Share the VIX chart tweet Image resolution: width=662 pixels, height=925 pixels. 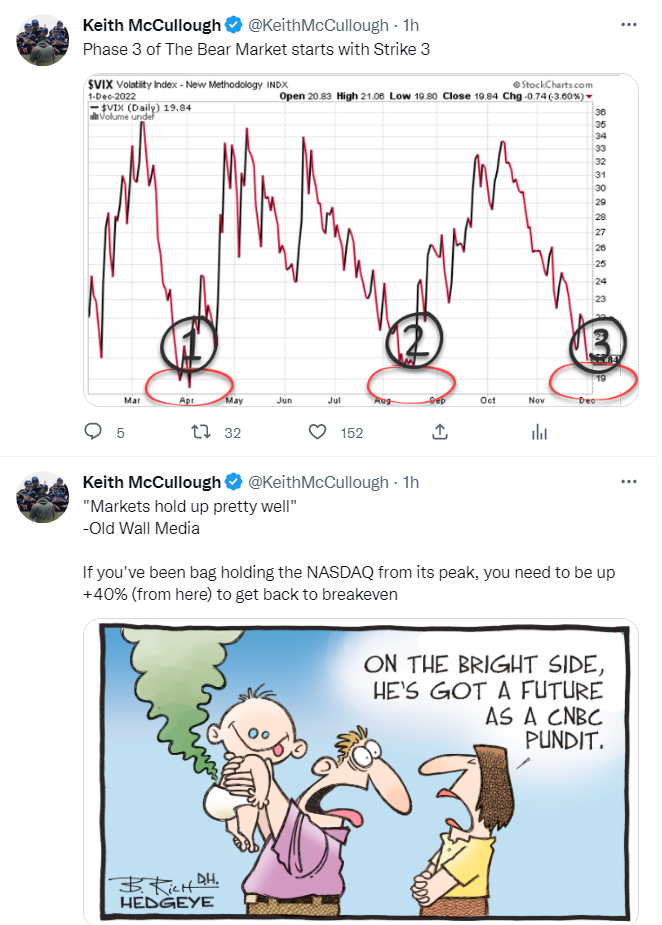point(439,432)
